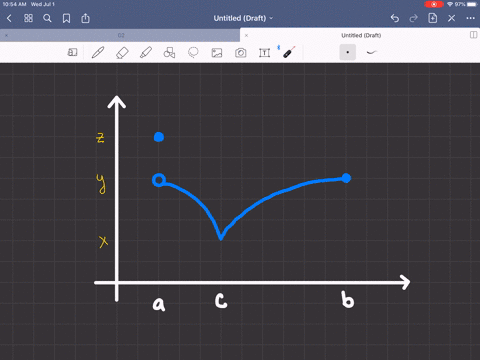This screenshot has width=480, height=360.
Task: Toggle split view icon
Action: click(473, 35)
